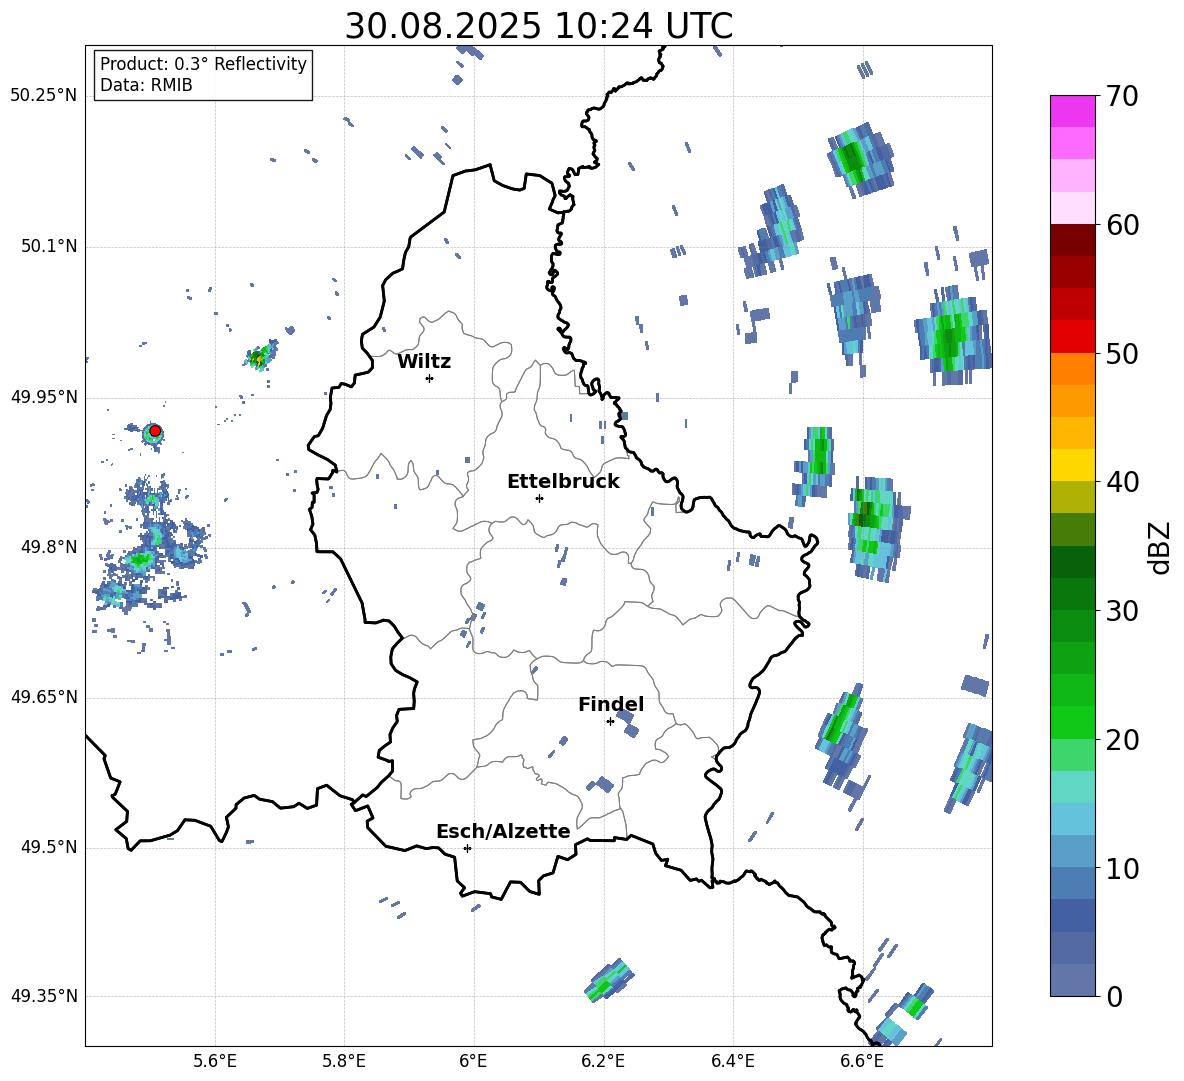Click the 5.6°E longitude label
The width and height of the screenshot is (1184, 1081).
pos(215,1061)
